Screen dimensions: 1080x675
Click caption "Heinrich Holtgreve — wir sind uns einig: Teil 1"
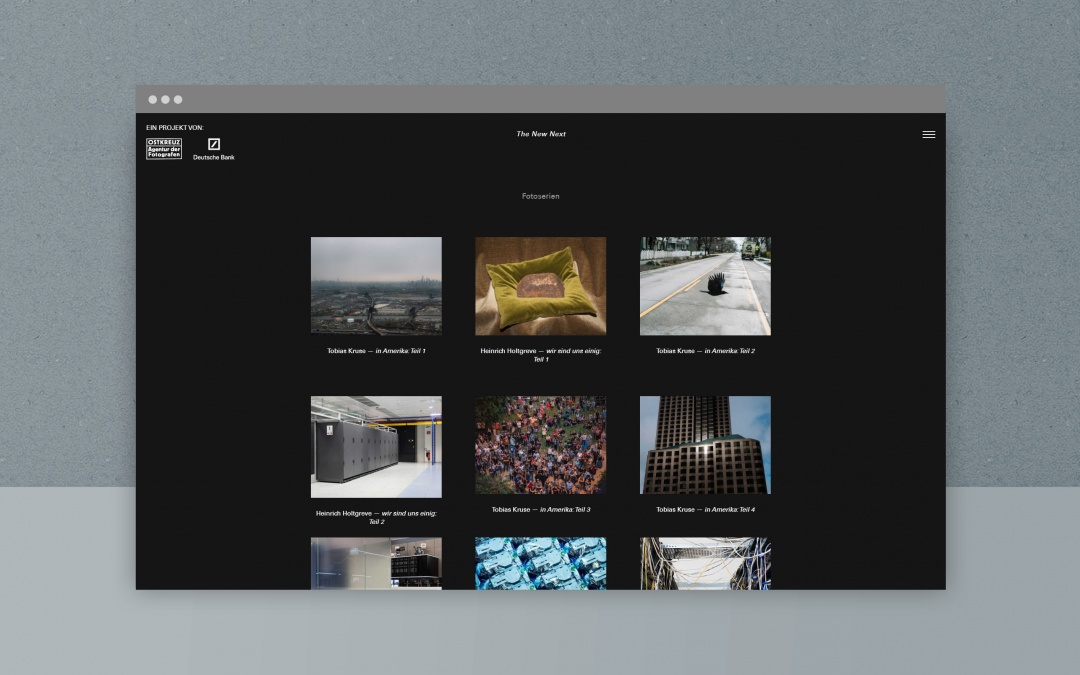[x=541, y=355]
